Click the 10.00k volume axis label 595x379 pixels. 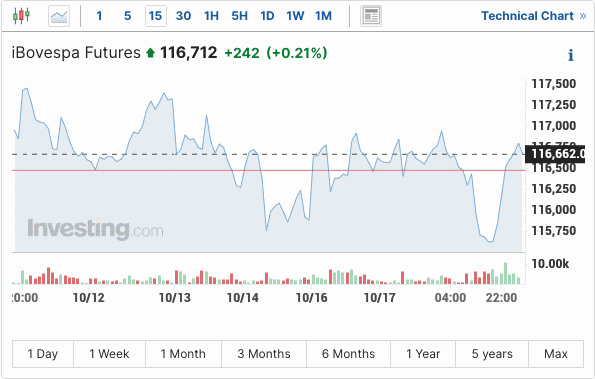tap(550, 264)
